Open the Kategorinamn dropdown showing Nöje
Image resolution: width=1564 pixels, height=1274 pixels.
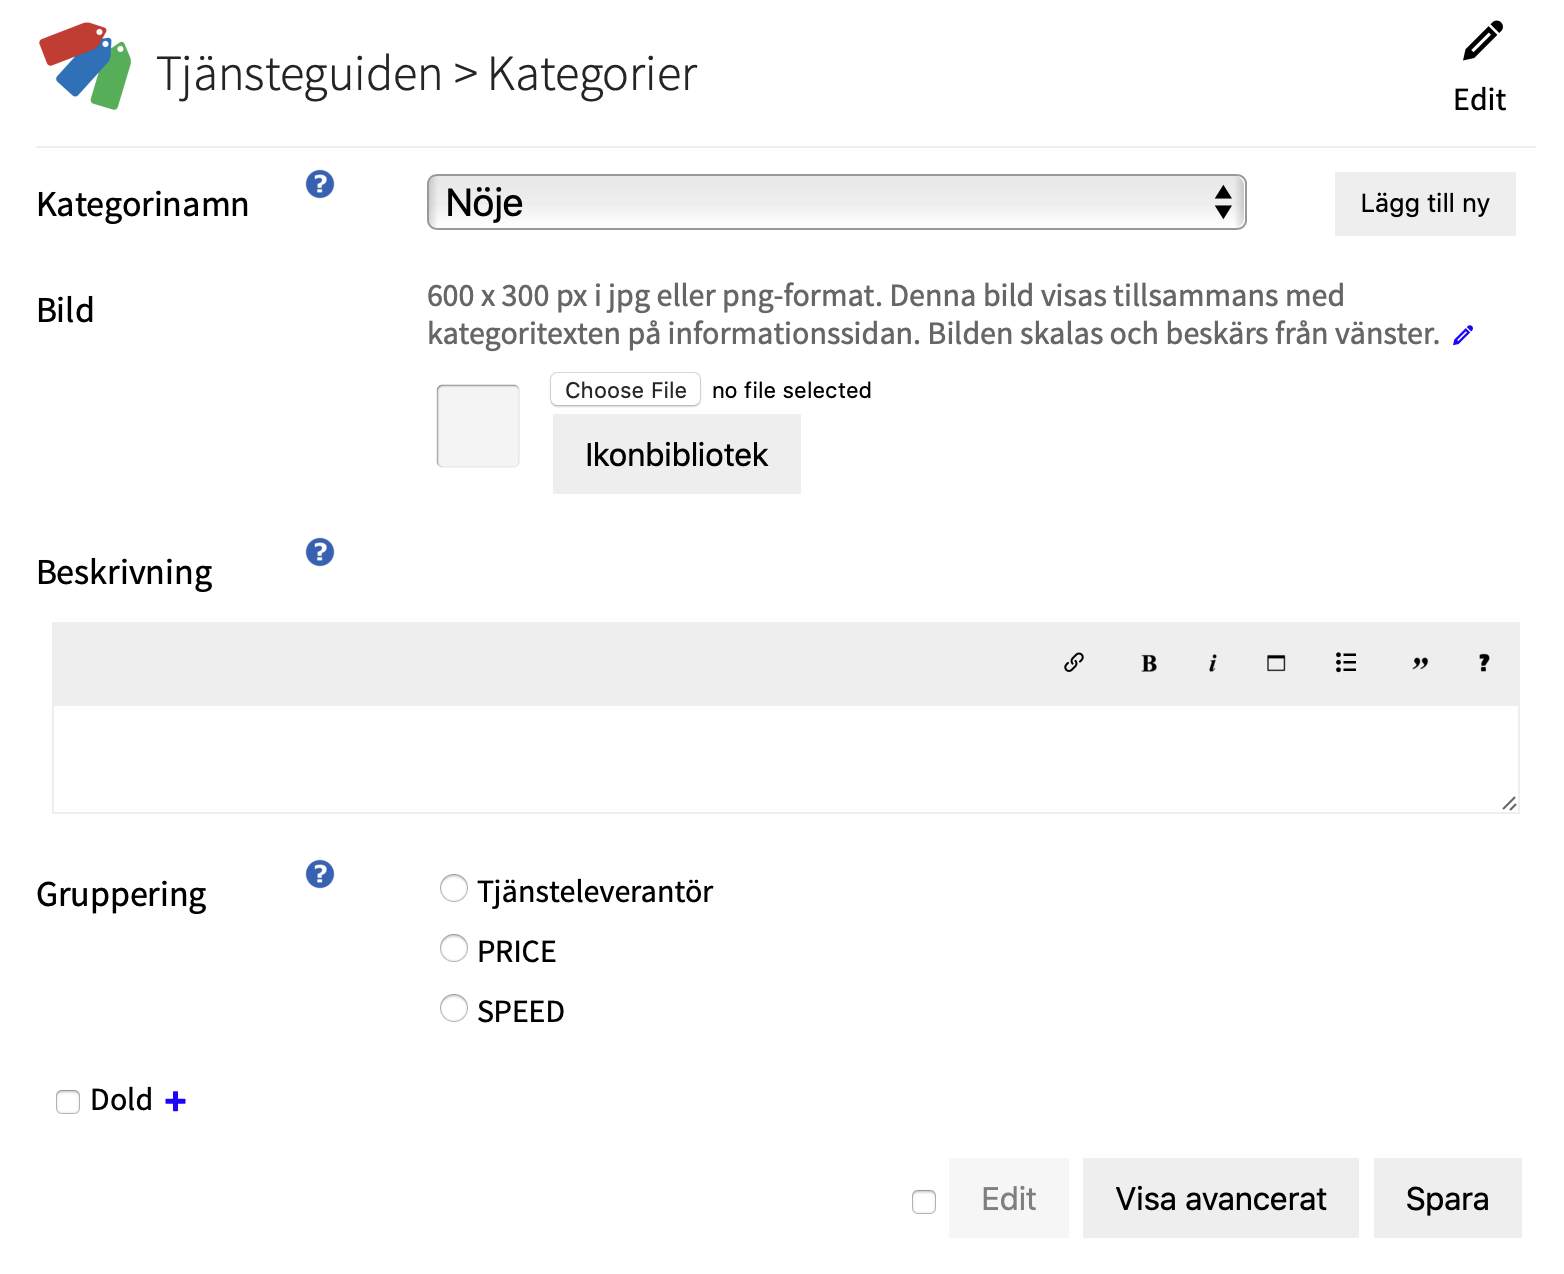[x=836, y=202]
